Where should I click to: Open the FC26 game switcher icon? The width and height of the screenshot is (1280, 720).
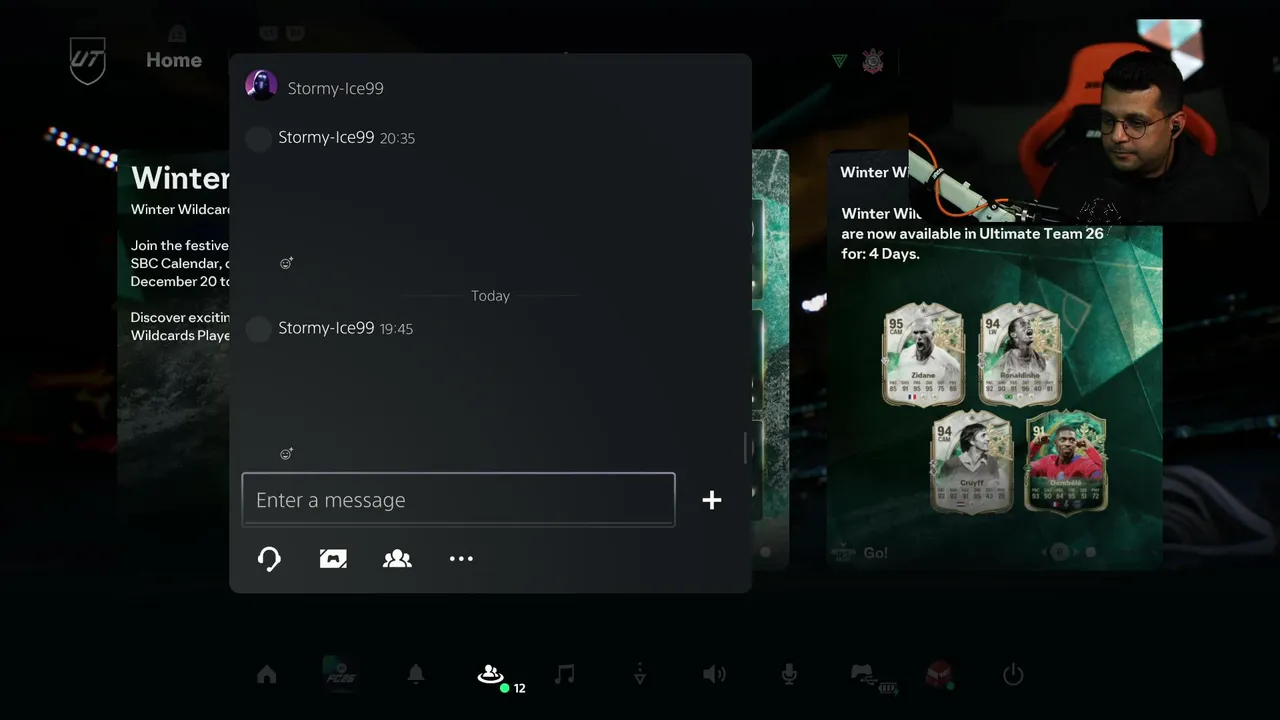(340, 673)
